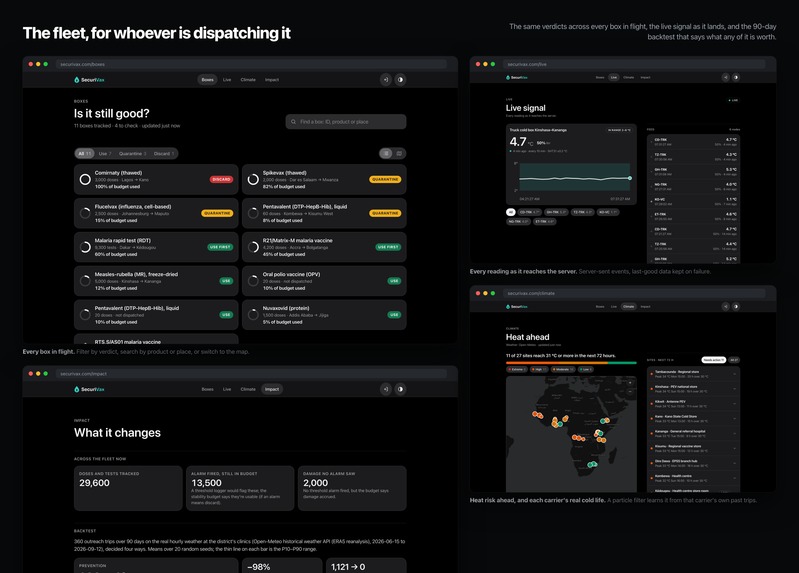Select the KO-VC feed chip under the chart
Screen dimensions: 799x573
tap(607, 212)
